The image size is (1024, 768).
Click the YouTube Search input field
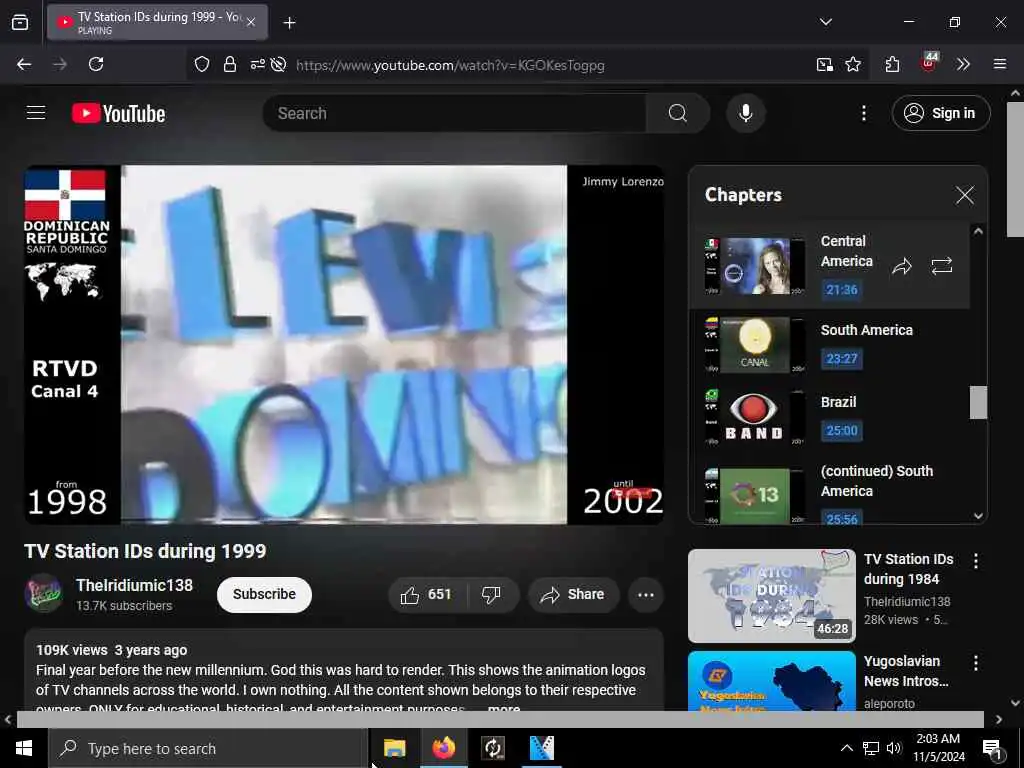[x=455, y=113]
